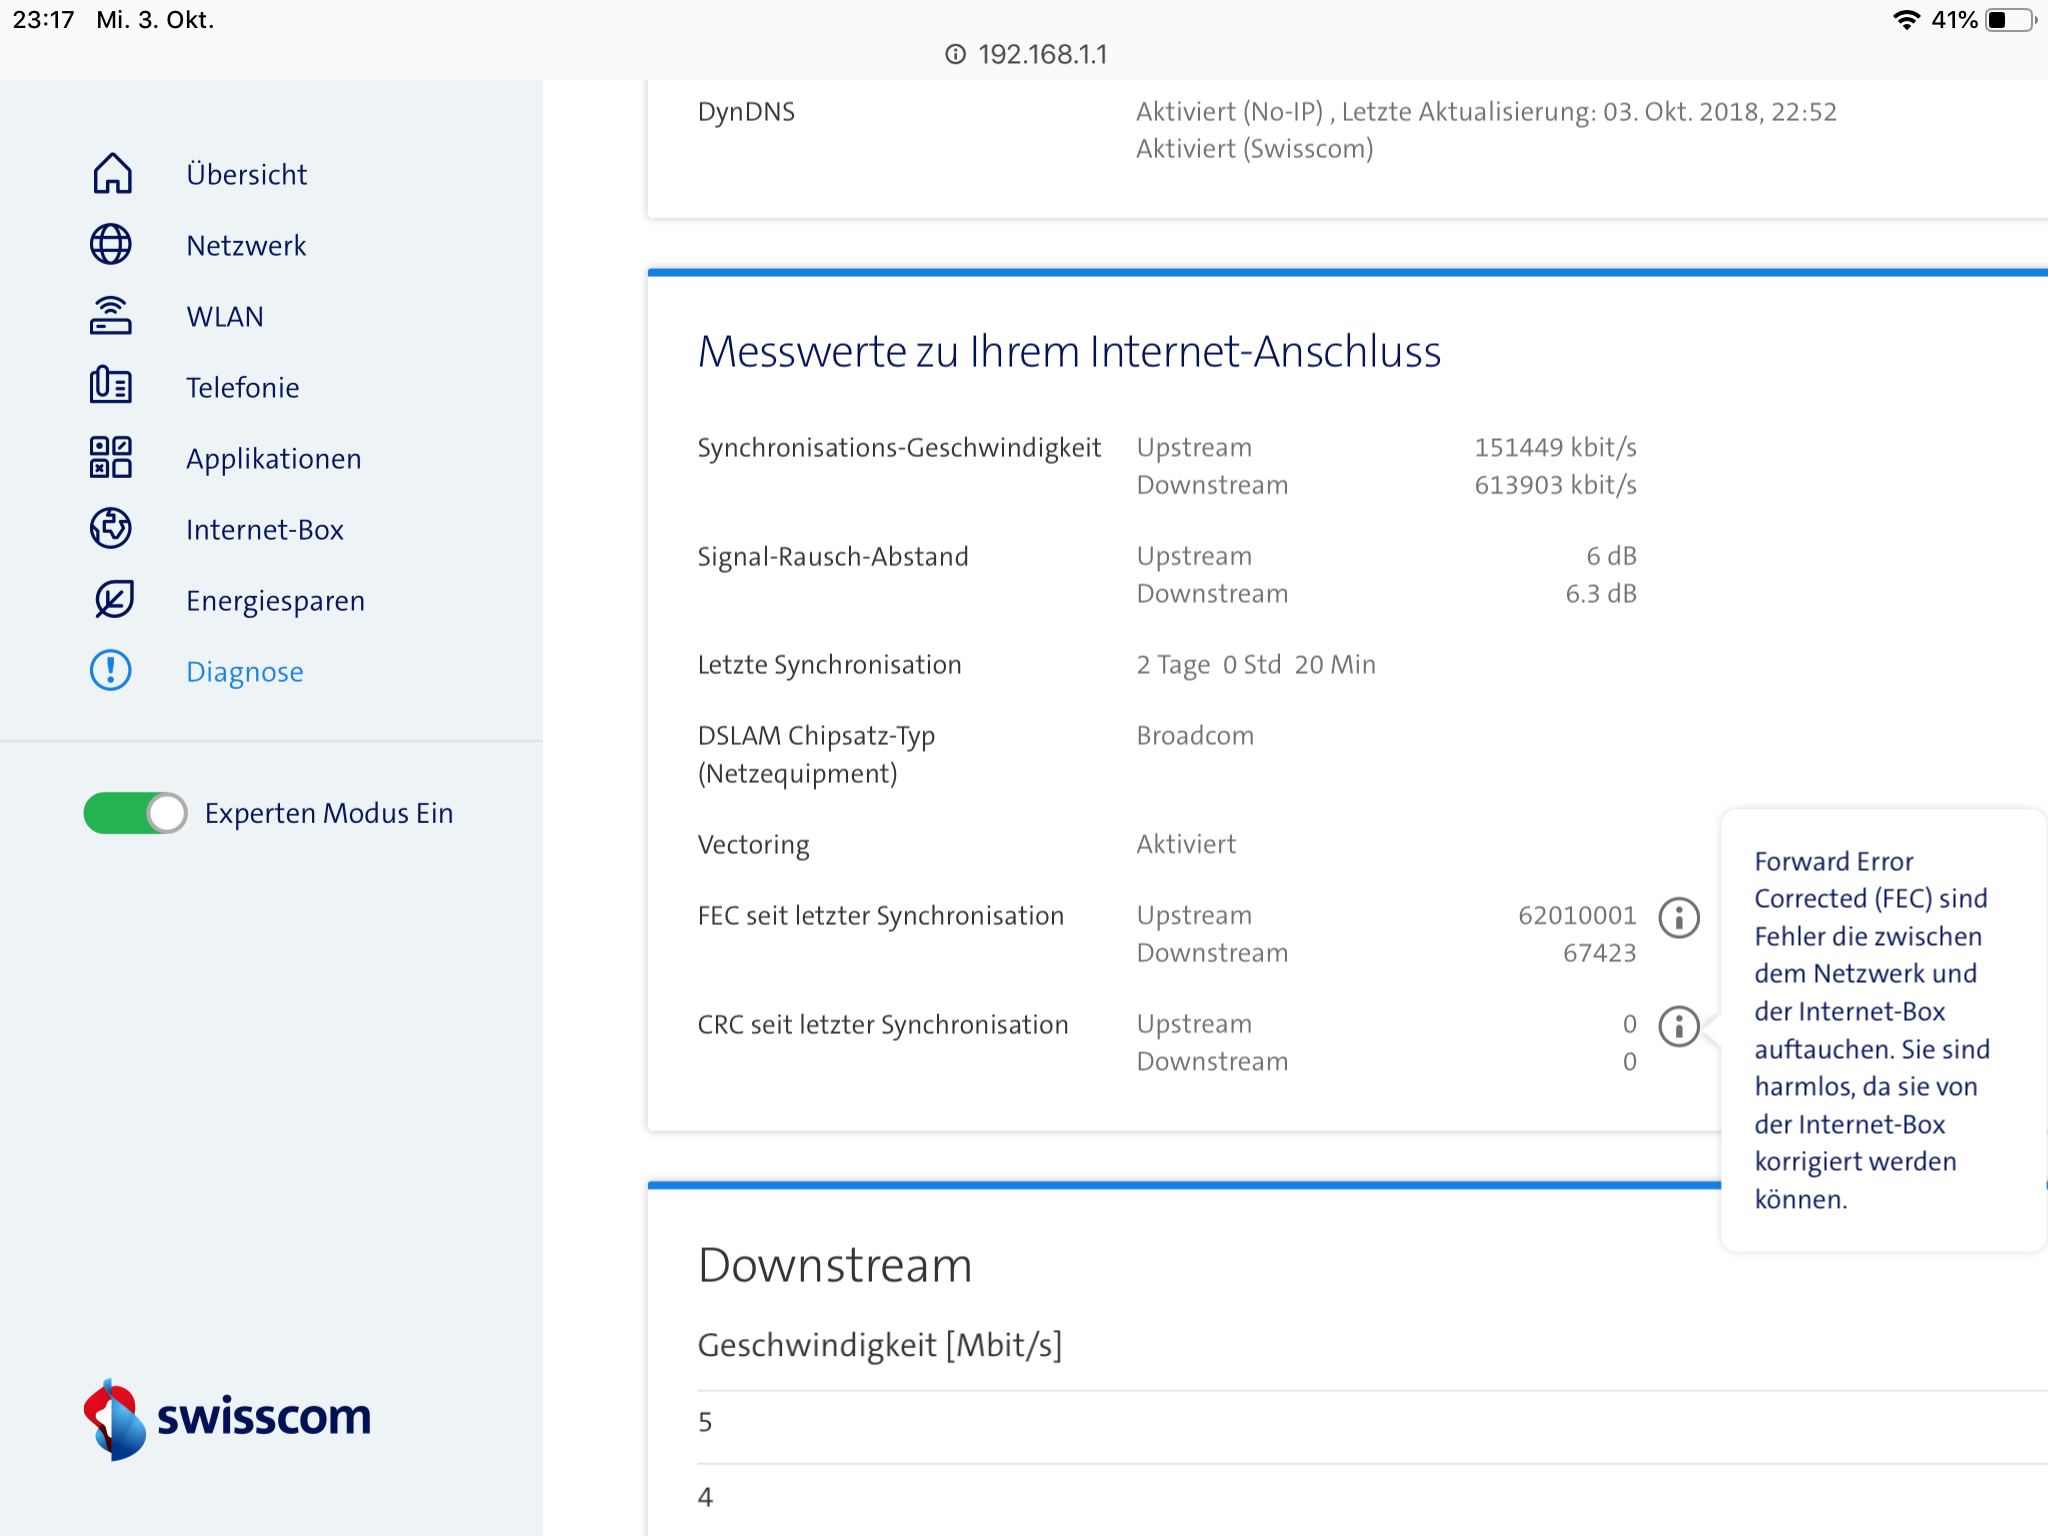This screenshot has height=1536, width=2048.
Task: Click the Internet-Box icon
Action: click(111, 529)
